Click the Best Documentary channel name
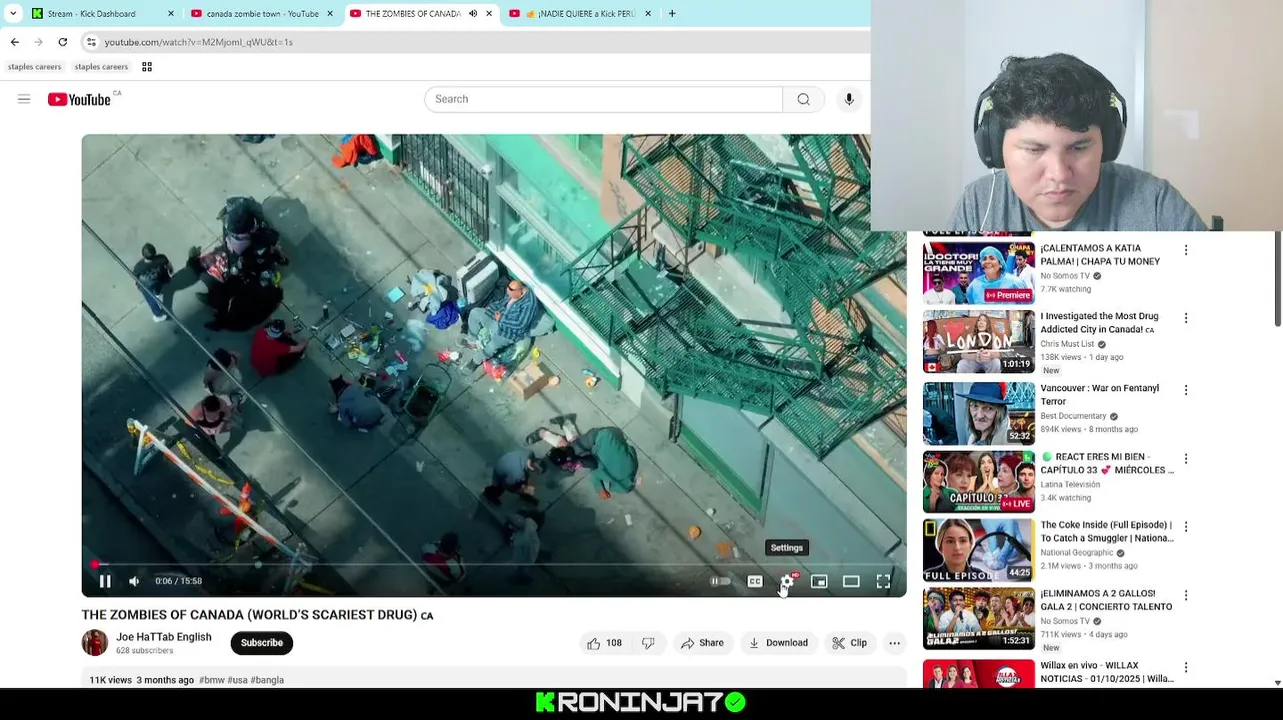Screen dimensions: 1283x720 pos(1073,416)
